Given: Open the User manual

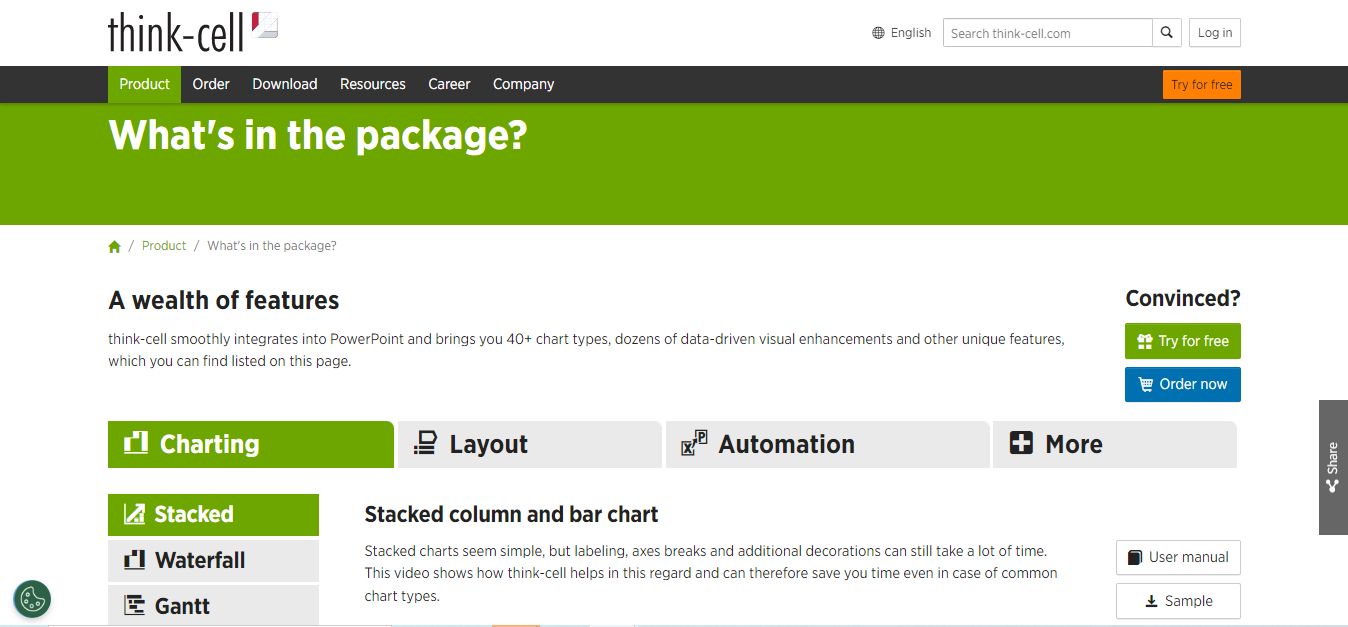Looking at the screenshot, I should [1178, 557].
